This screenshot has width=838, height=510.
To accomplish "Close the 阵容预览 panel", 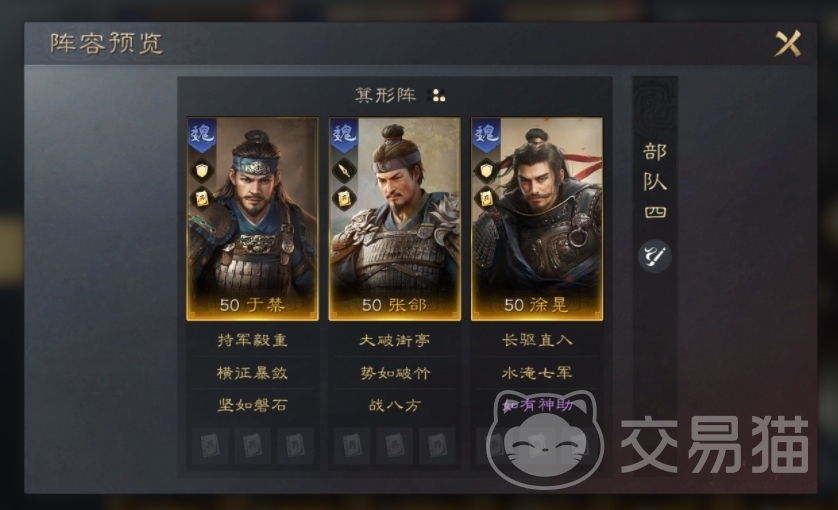I will pos(788,43).
